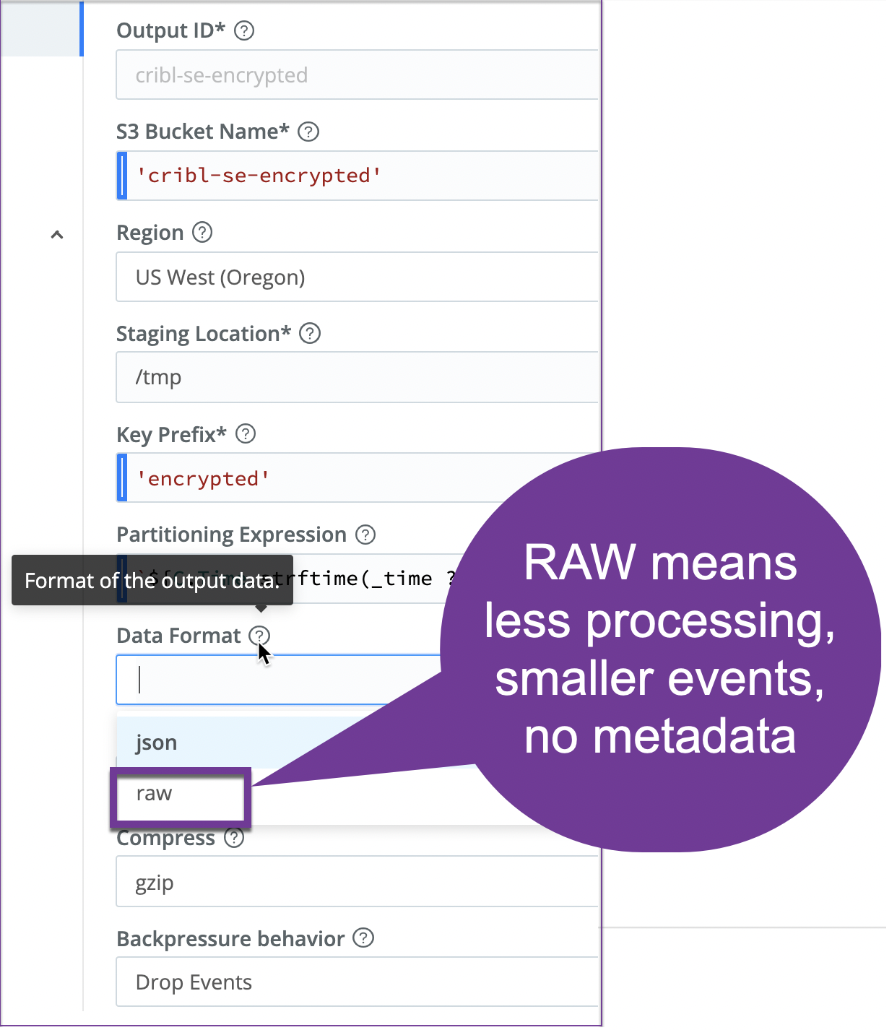Click into the Data Format search box
Image resolution: width=886 pixels, height=1030 pixels.
pyautogui.click(x=280, y=681)
